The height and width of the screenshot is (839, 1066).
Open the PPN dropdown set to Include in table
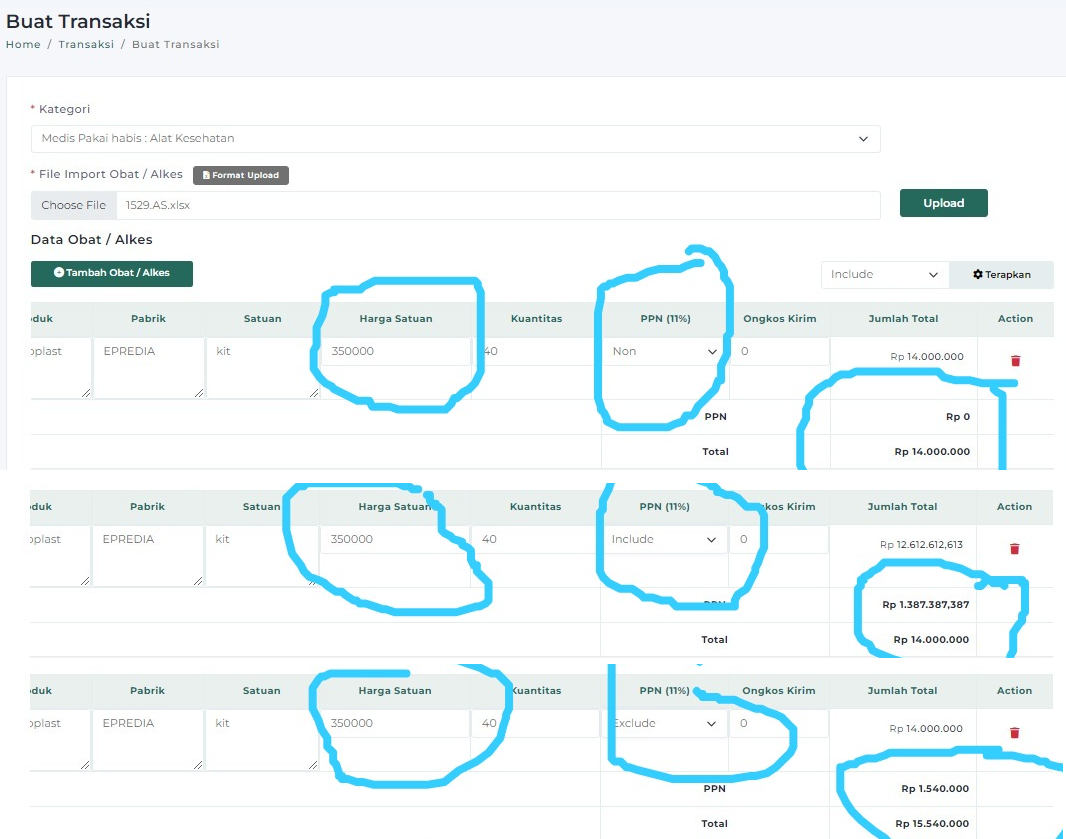click(664, 539)
